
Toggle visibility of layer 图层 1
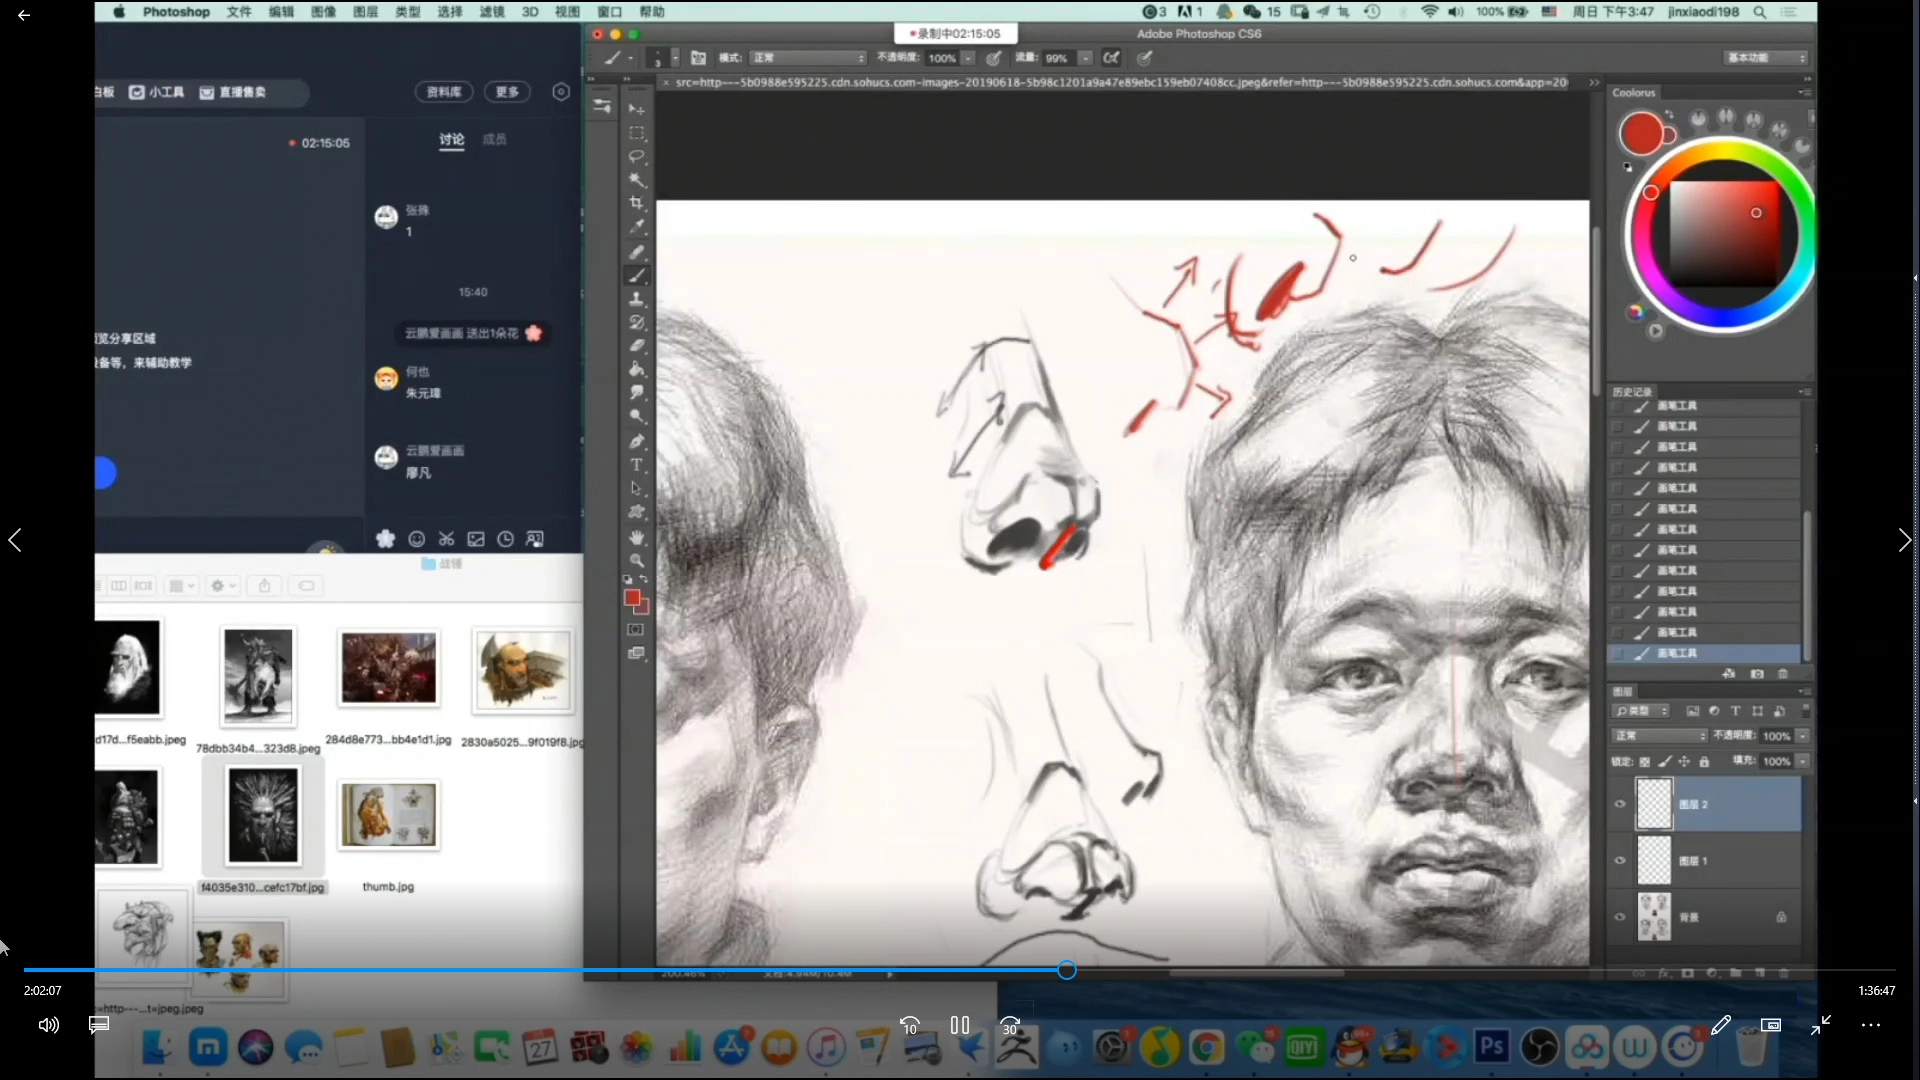click(x=1620, y=860)
